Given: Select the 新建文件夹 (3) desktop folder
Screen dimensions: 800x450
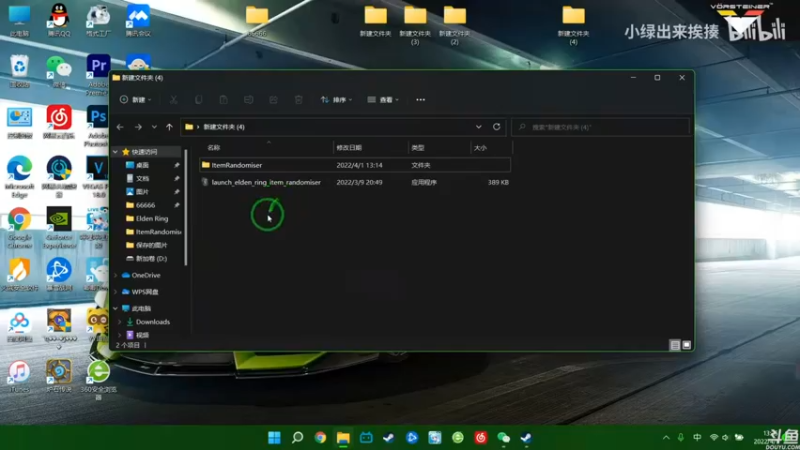Looking at the screenshot, I should 415,24.
